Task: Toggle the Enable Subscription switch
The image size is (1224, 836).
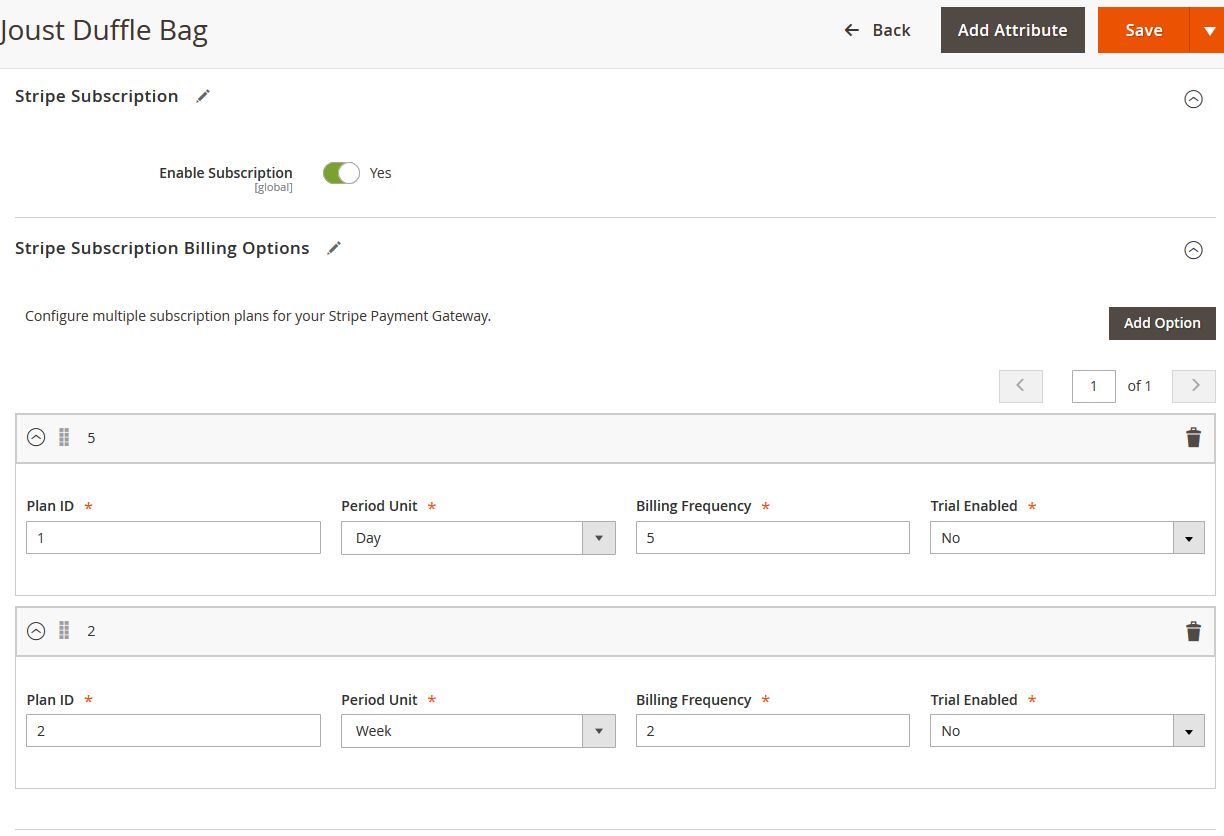Action: click(341, 173)
